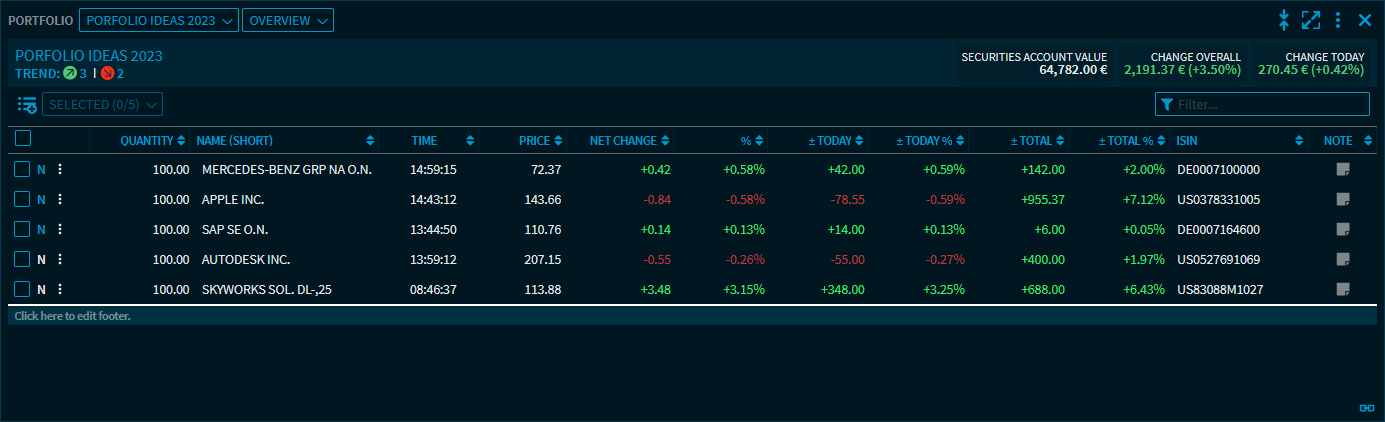Expand the Porfolio Ideas 2023 dropdown
The height and width of the screenshot is (422, 1385).
click(x=158, y=20)
